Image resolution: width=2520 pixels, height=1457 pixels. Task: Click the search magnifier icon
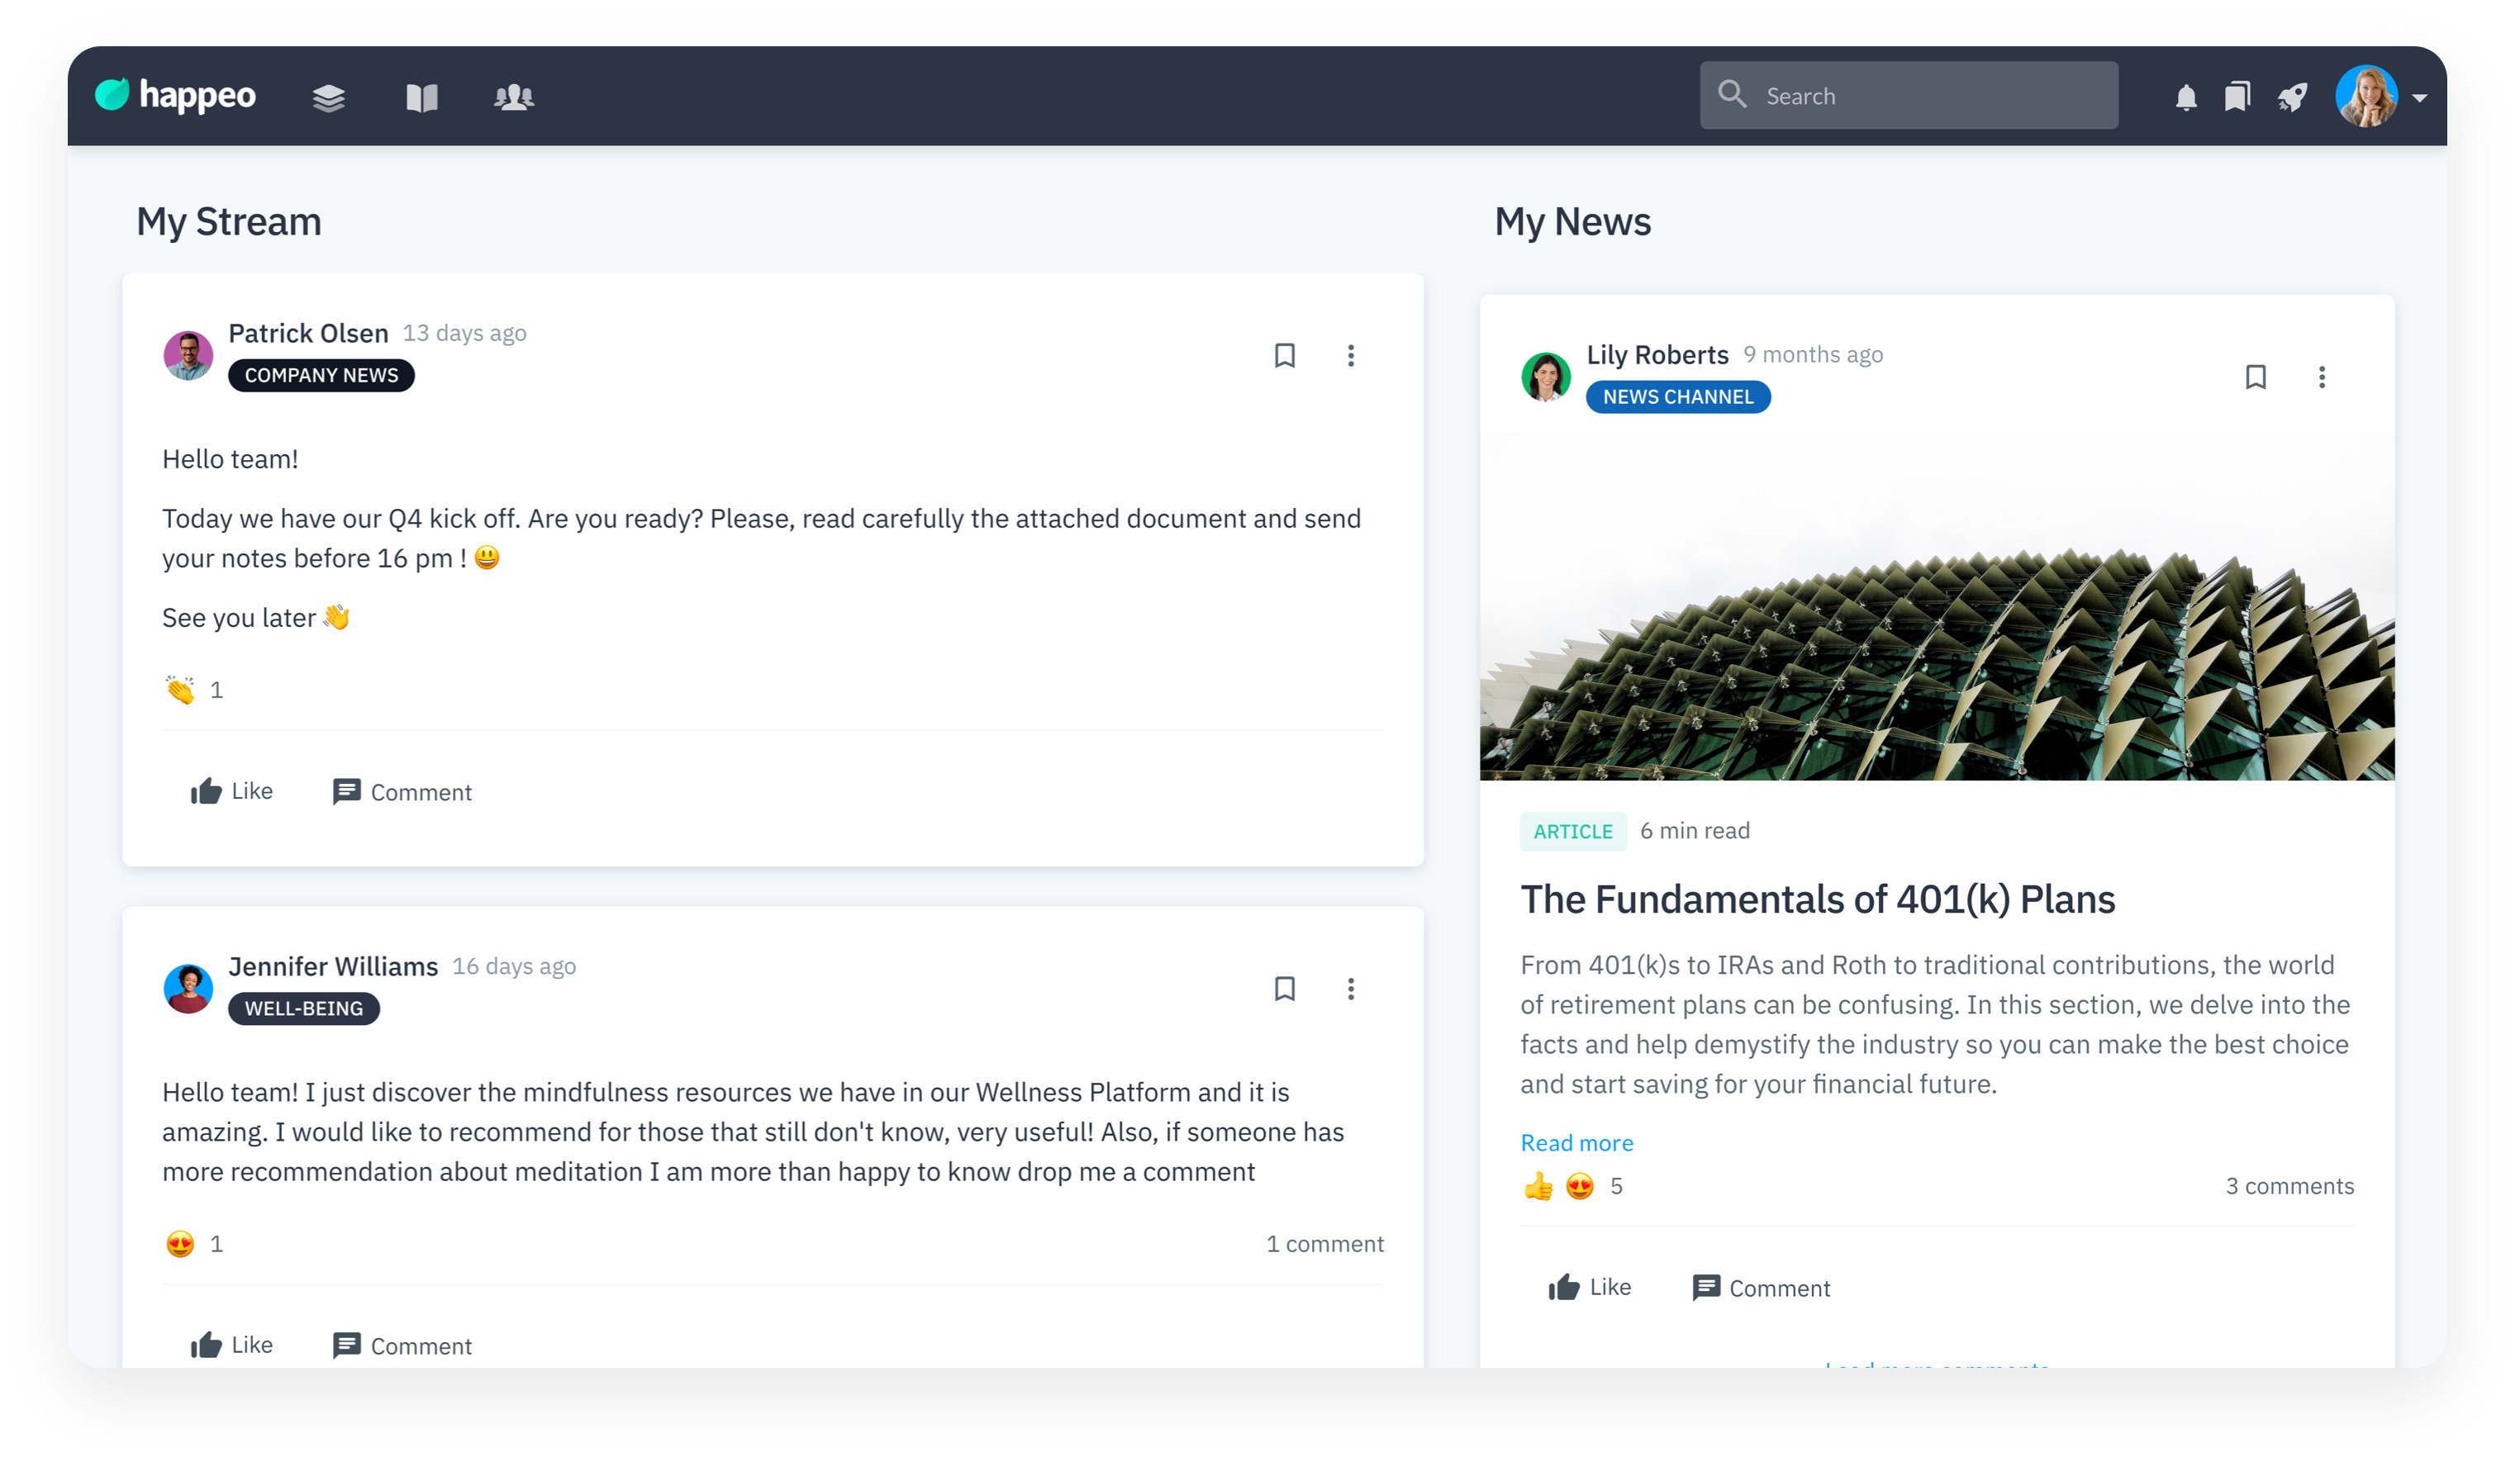pyautogui.click(x=1731, y=95)
